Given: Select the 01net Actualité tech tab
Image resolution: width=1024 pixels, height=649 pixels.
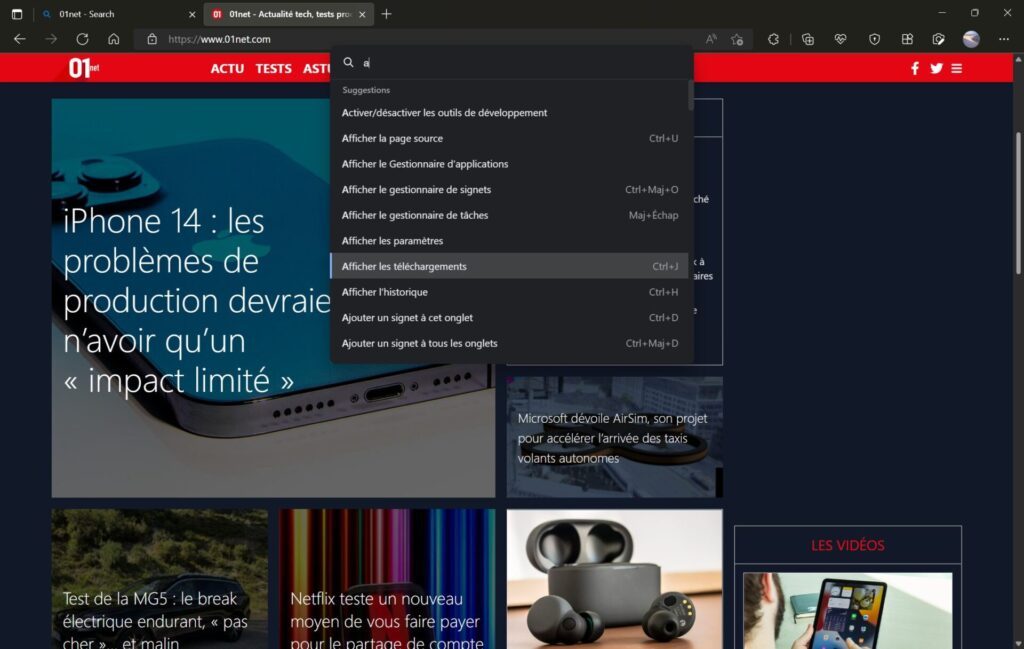Looking at the screenshot, I should click(x=289, y=14).
